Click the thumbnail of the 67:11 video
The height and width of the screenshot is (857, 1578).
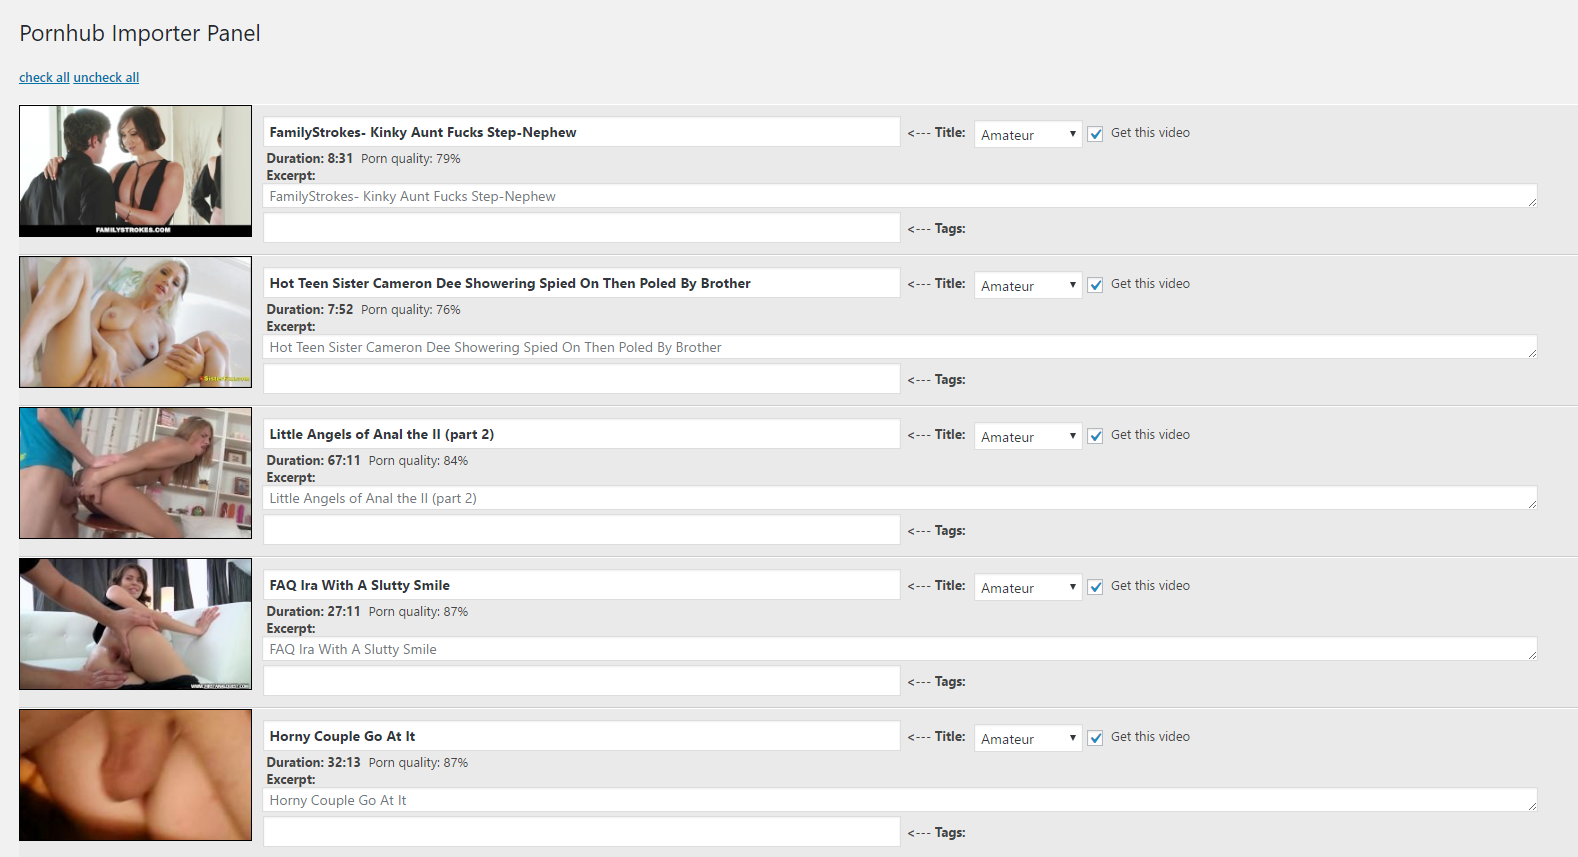click(x=135, y=473)
